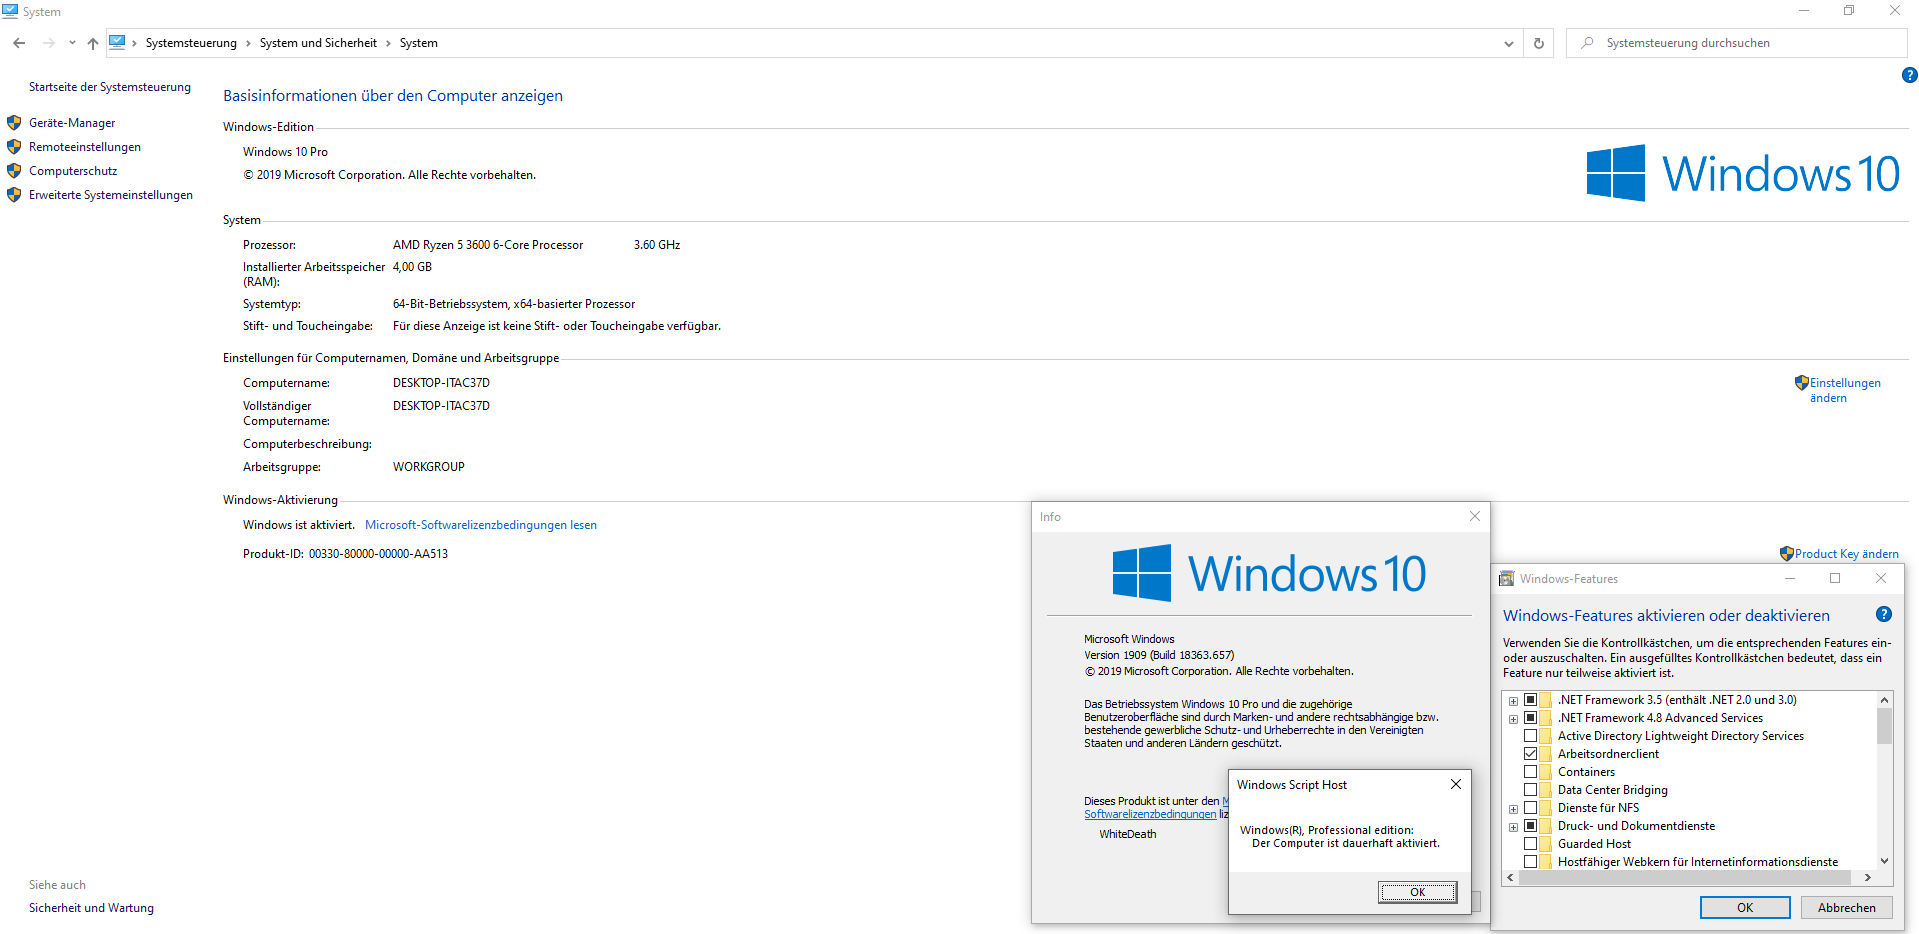Click chevron after System und Sicherheit breadcrumb
The height and width of the screenshot is (934, 1919).
tap(388, 43)
